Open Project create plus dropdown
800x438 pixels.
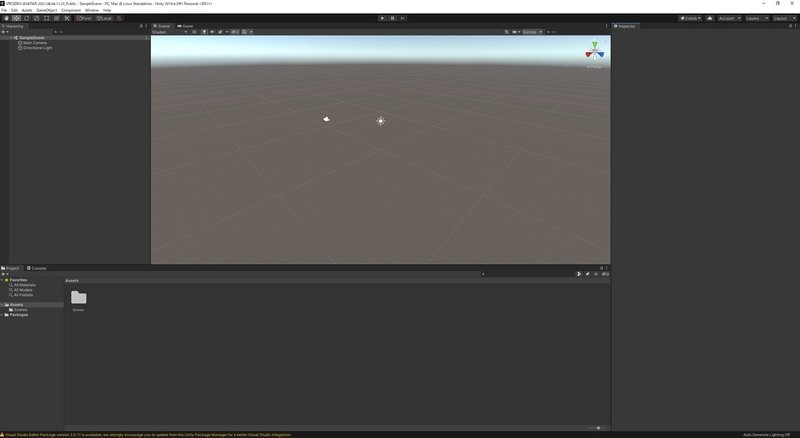(5, 274)
